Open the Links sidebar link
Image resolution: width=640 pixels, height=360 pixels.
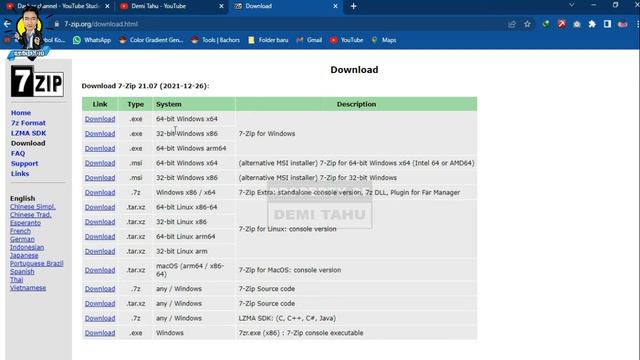pyautogui.click(x=20, y=173)
